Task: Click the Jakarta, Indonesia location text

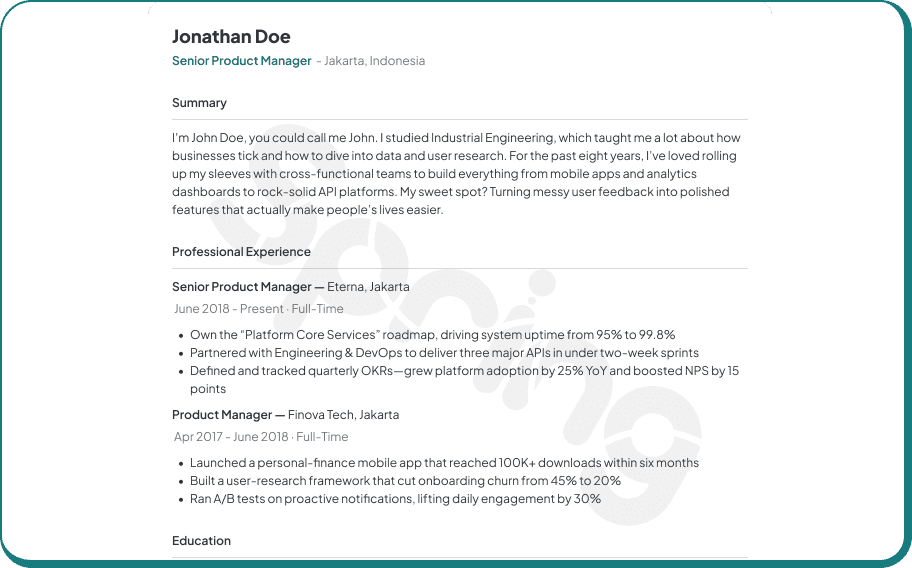Action: click(374, 61)
